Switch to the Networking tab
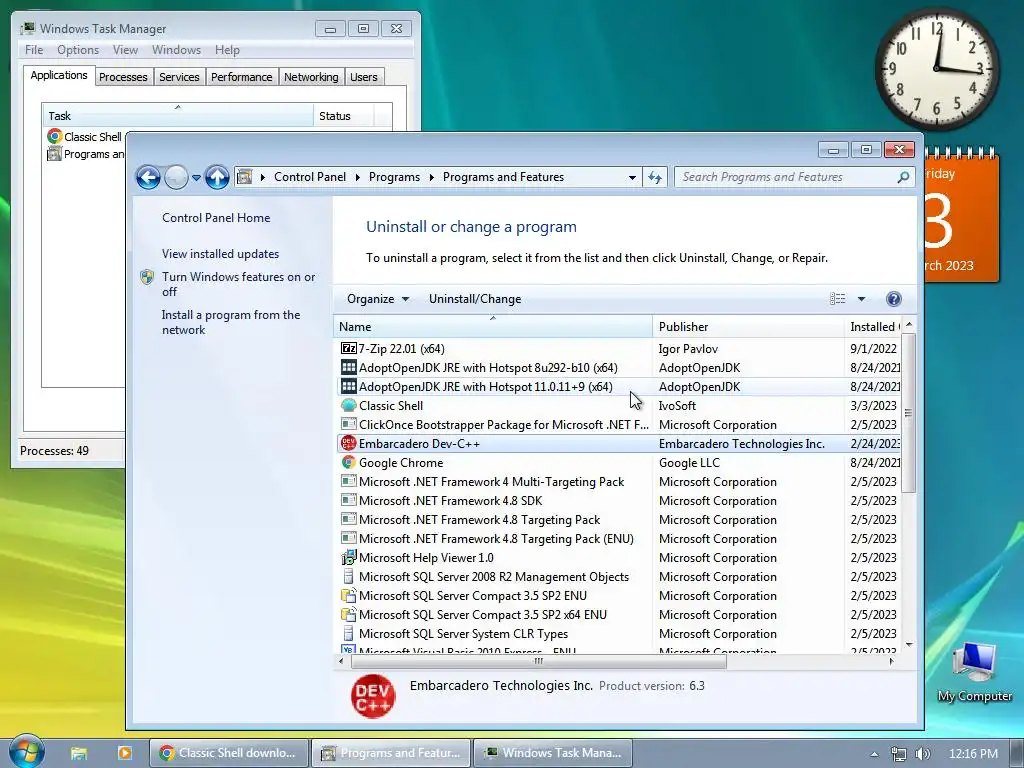Image resolution: width=1024 pixels, height=768 pixels. (311, 77)
